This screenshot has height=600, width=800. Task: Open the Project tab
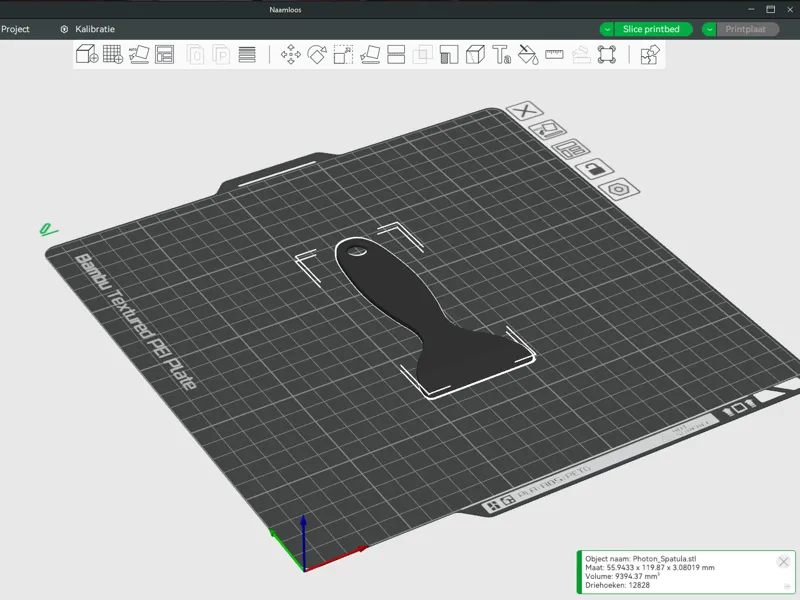click(15, 29)
